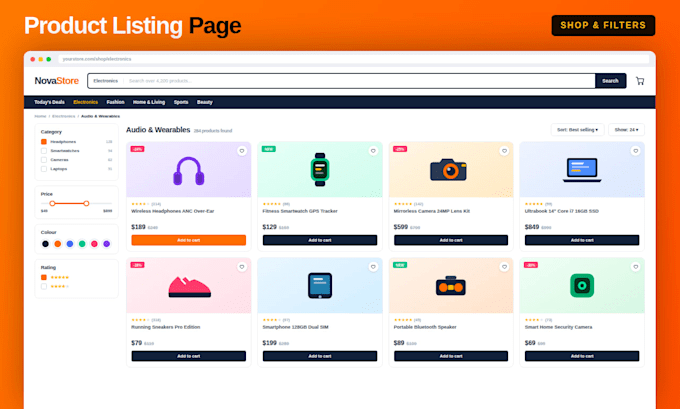Viewport: 680px width, 409px height.
Task: Select the orange colour swatch
Action: (x=58, y=244)
